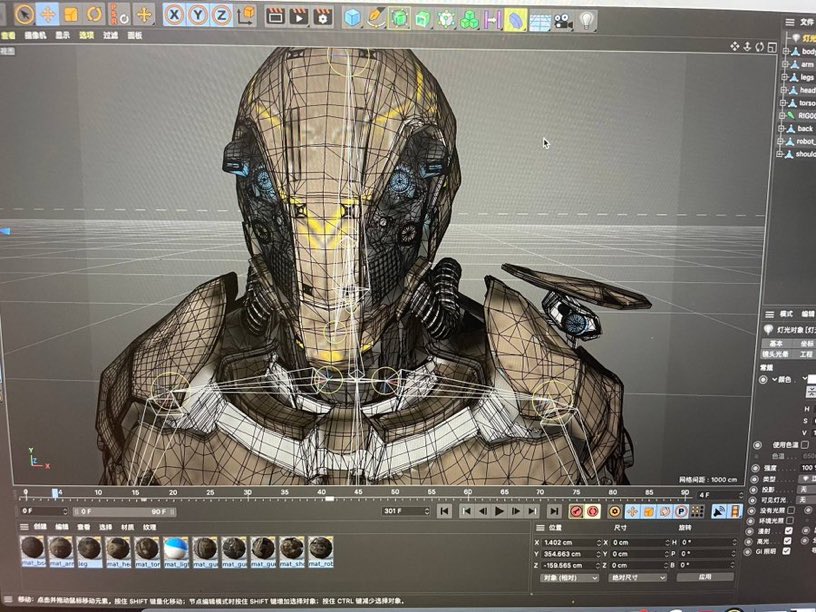Toggle the GI 照明 checkbox
Viewport: 816px width, 612px height.
[786, 551]
